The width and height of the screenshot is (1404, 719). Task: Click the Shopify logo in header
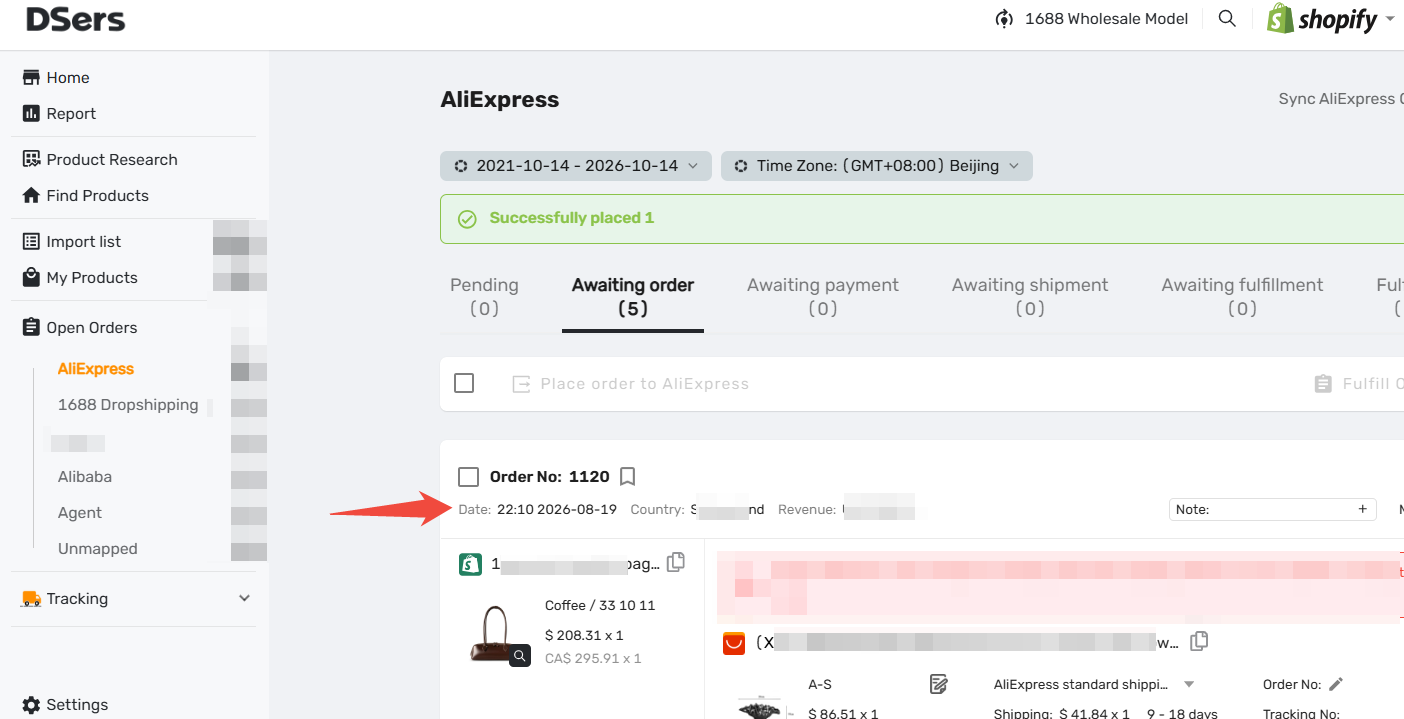pos(1322,19)
